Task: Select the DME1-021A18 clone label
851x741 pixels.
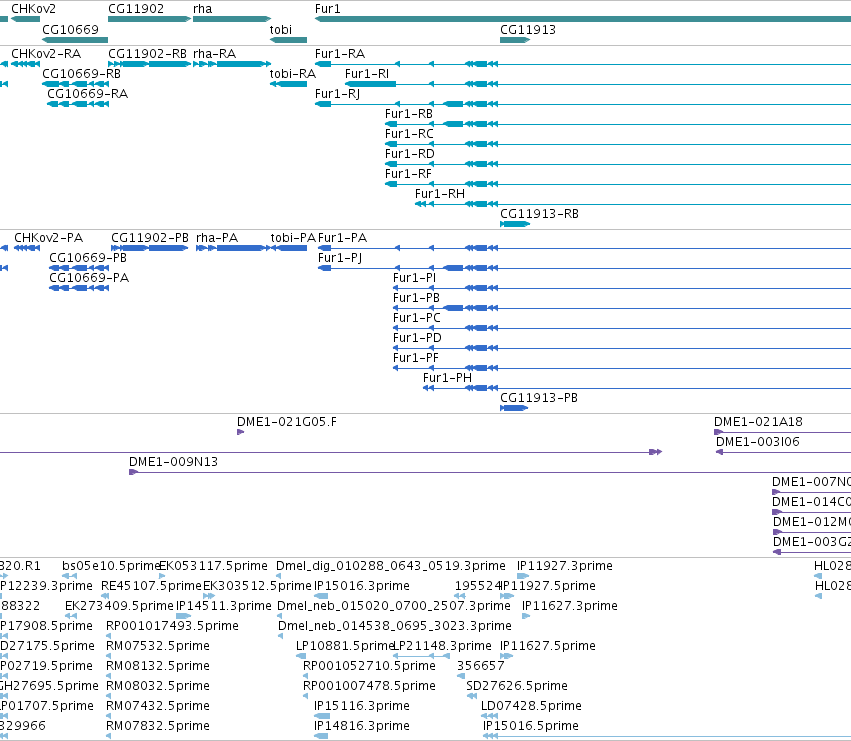Action: (758, 422)
